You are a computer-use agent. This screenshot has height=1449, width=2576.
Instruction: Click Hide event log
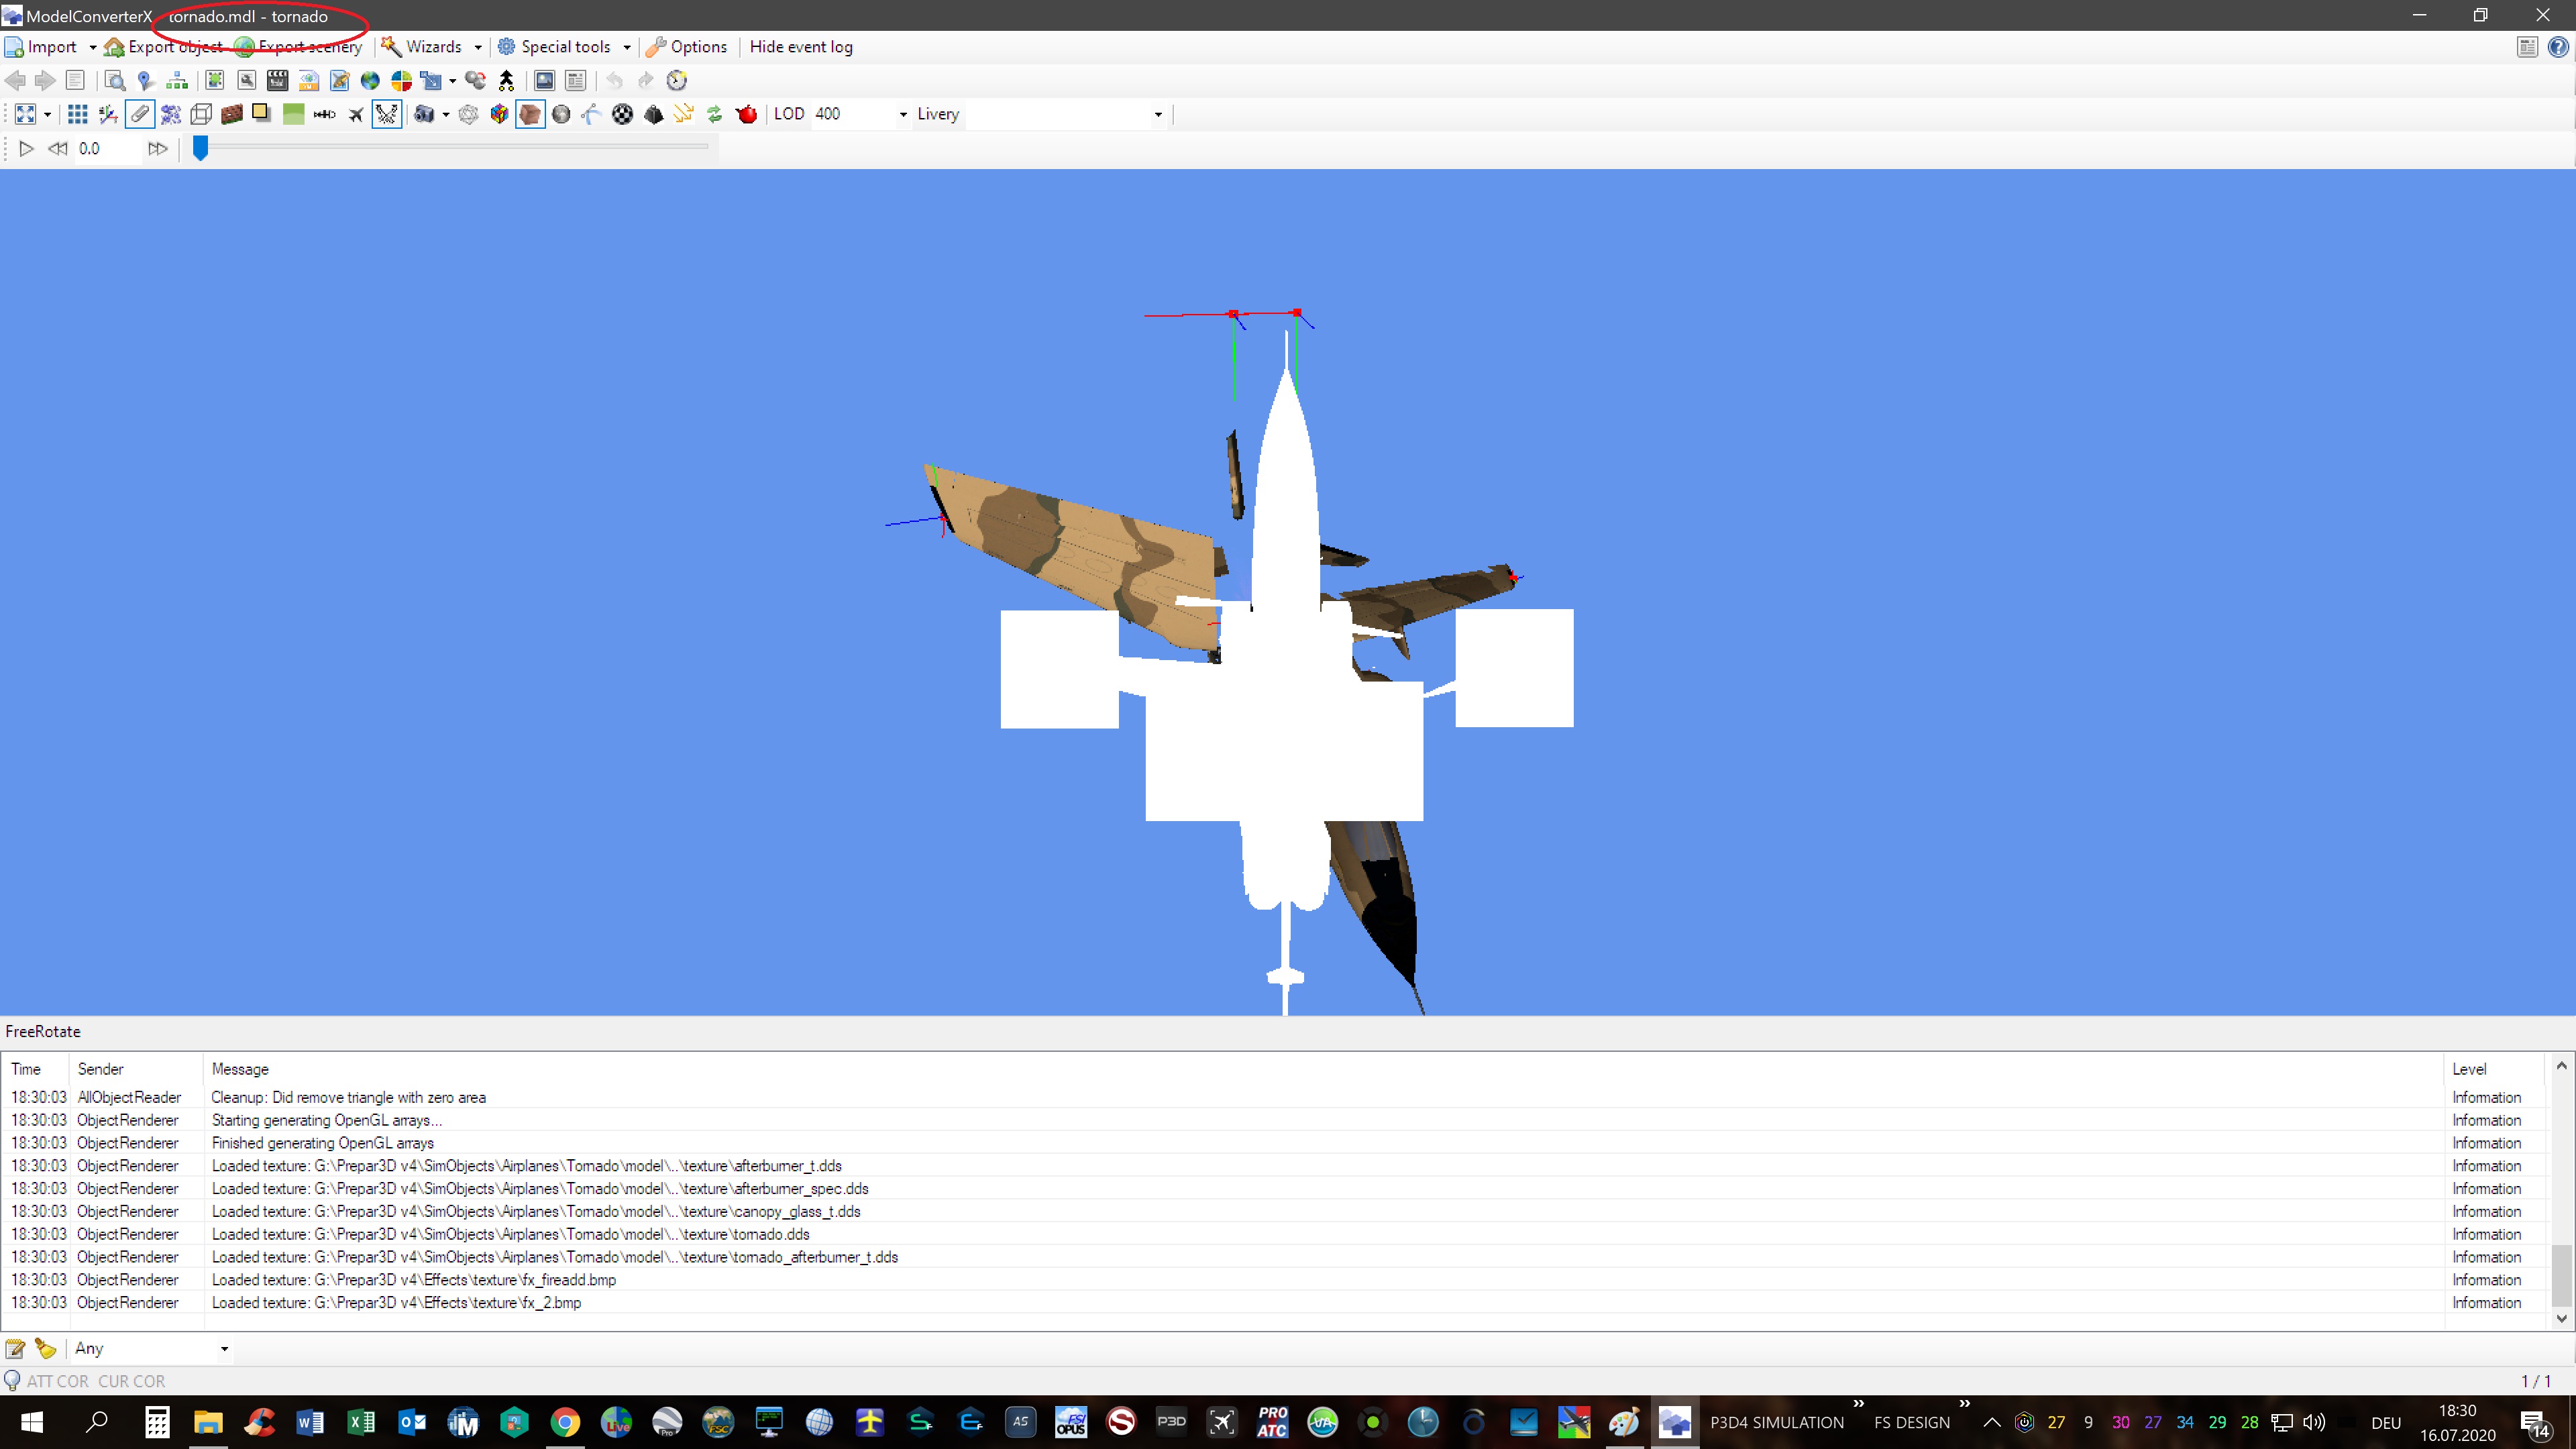click(x=800, y=47)
